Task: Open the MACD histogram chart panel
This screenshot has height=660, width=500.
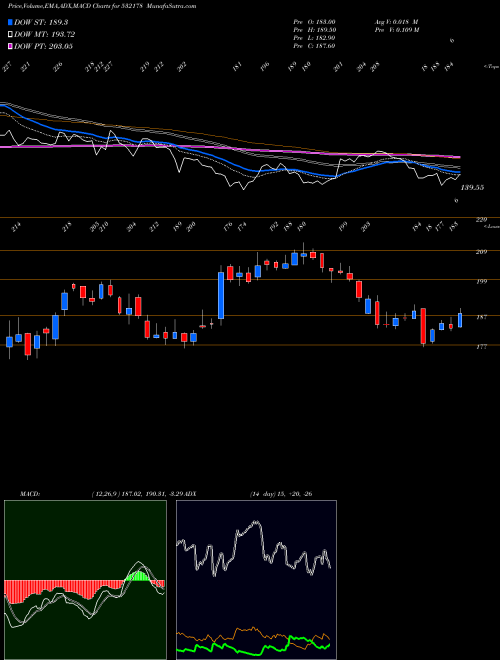Action: 85,580
